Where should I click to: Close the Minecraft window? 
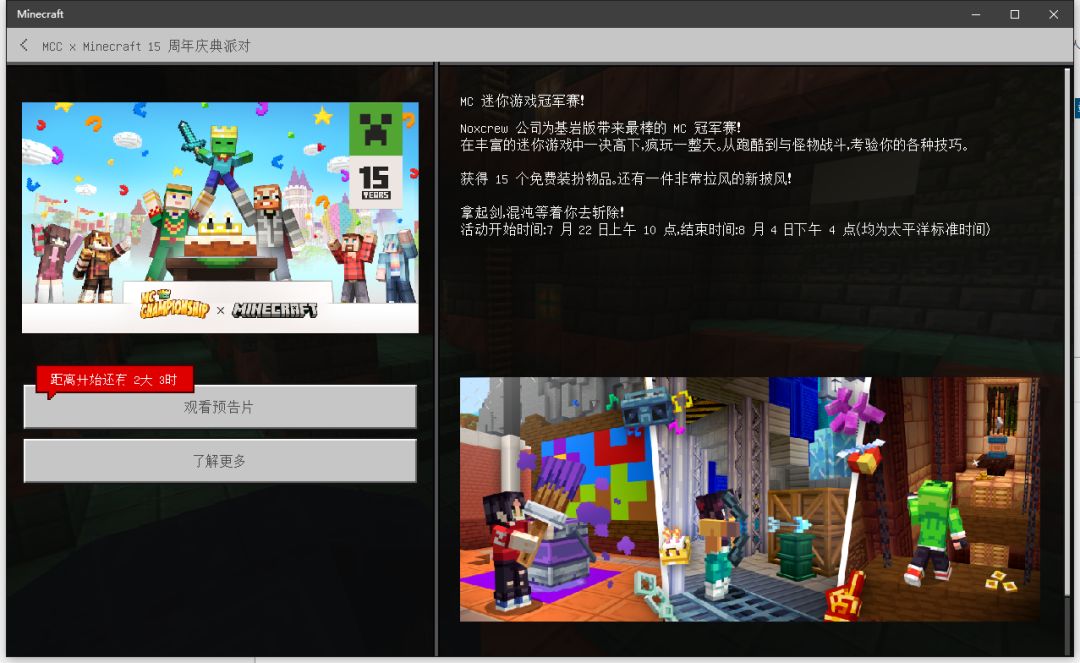[1053, 14]
